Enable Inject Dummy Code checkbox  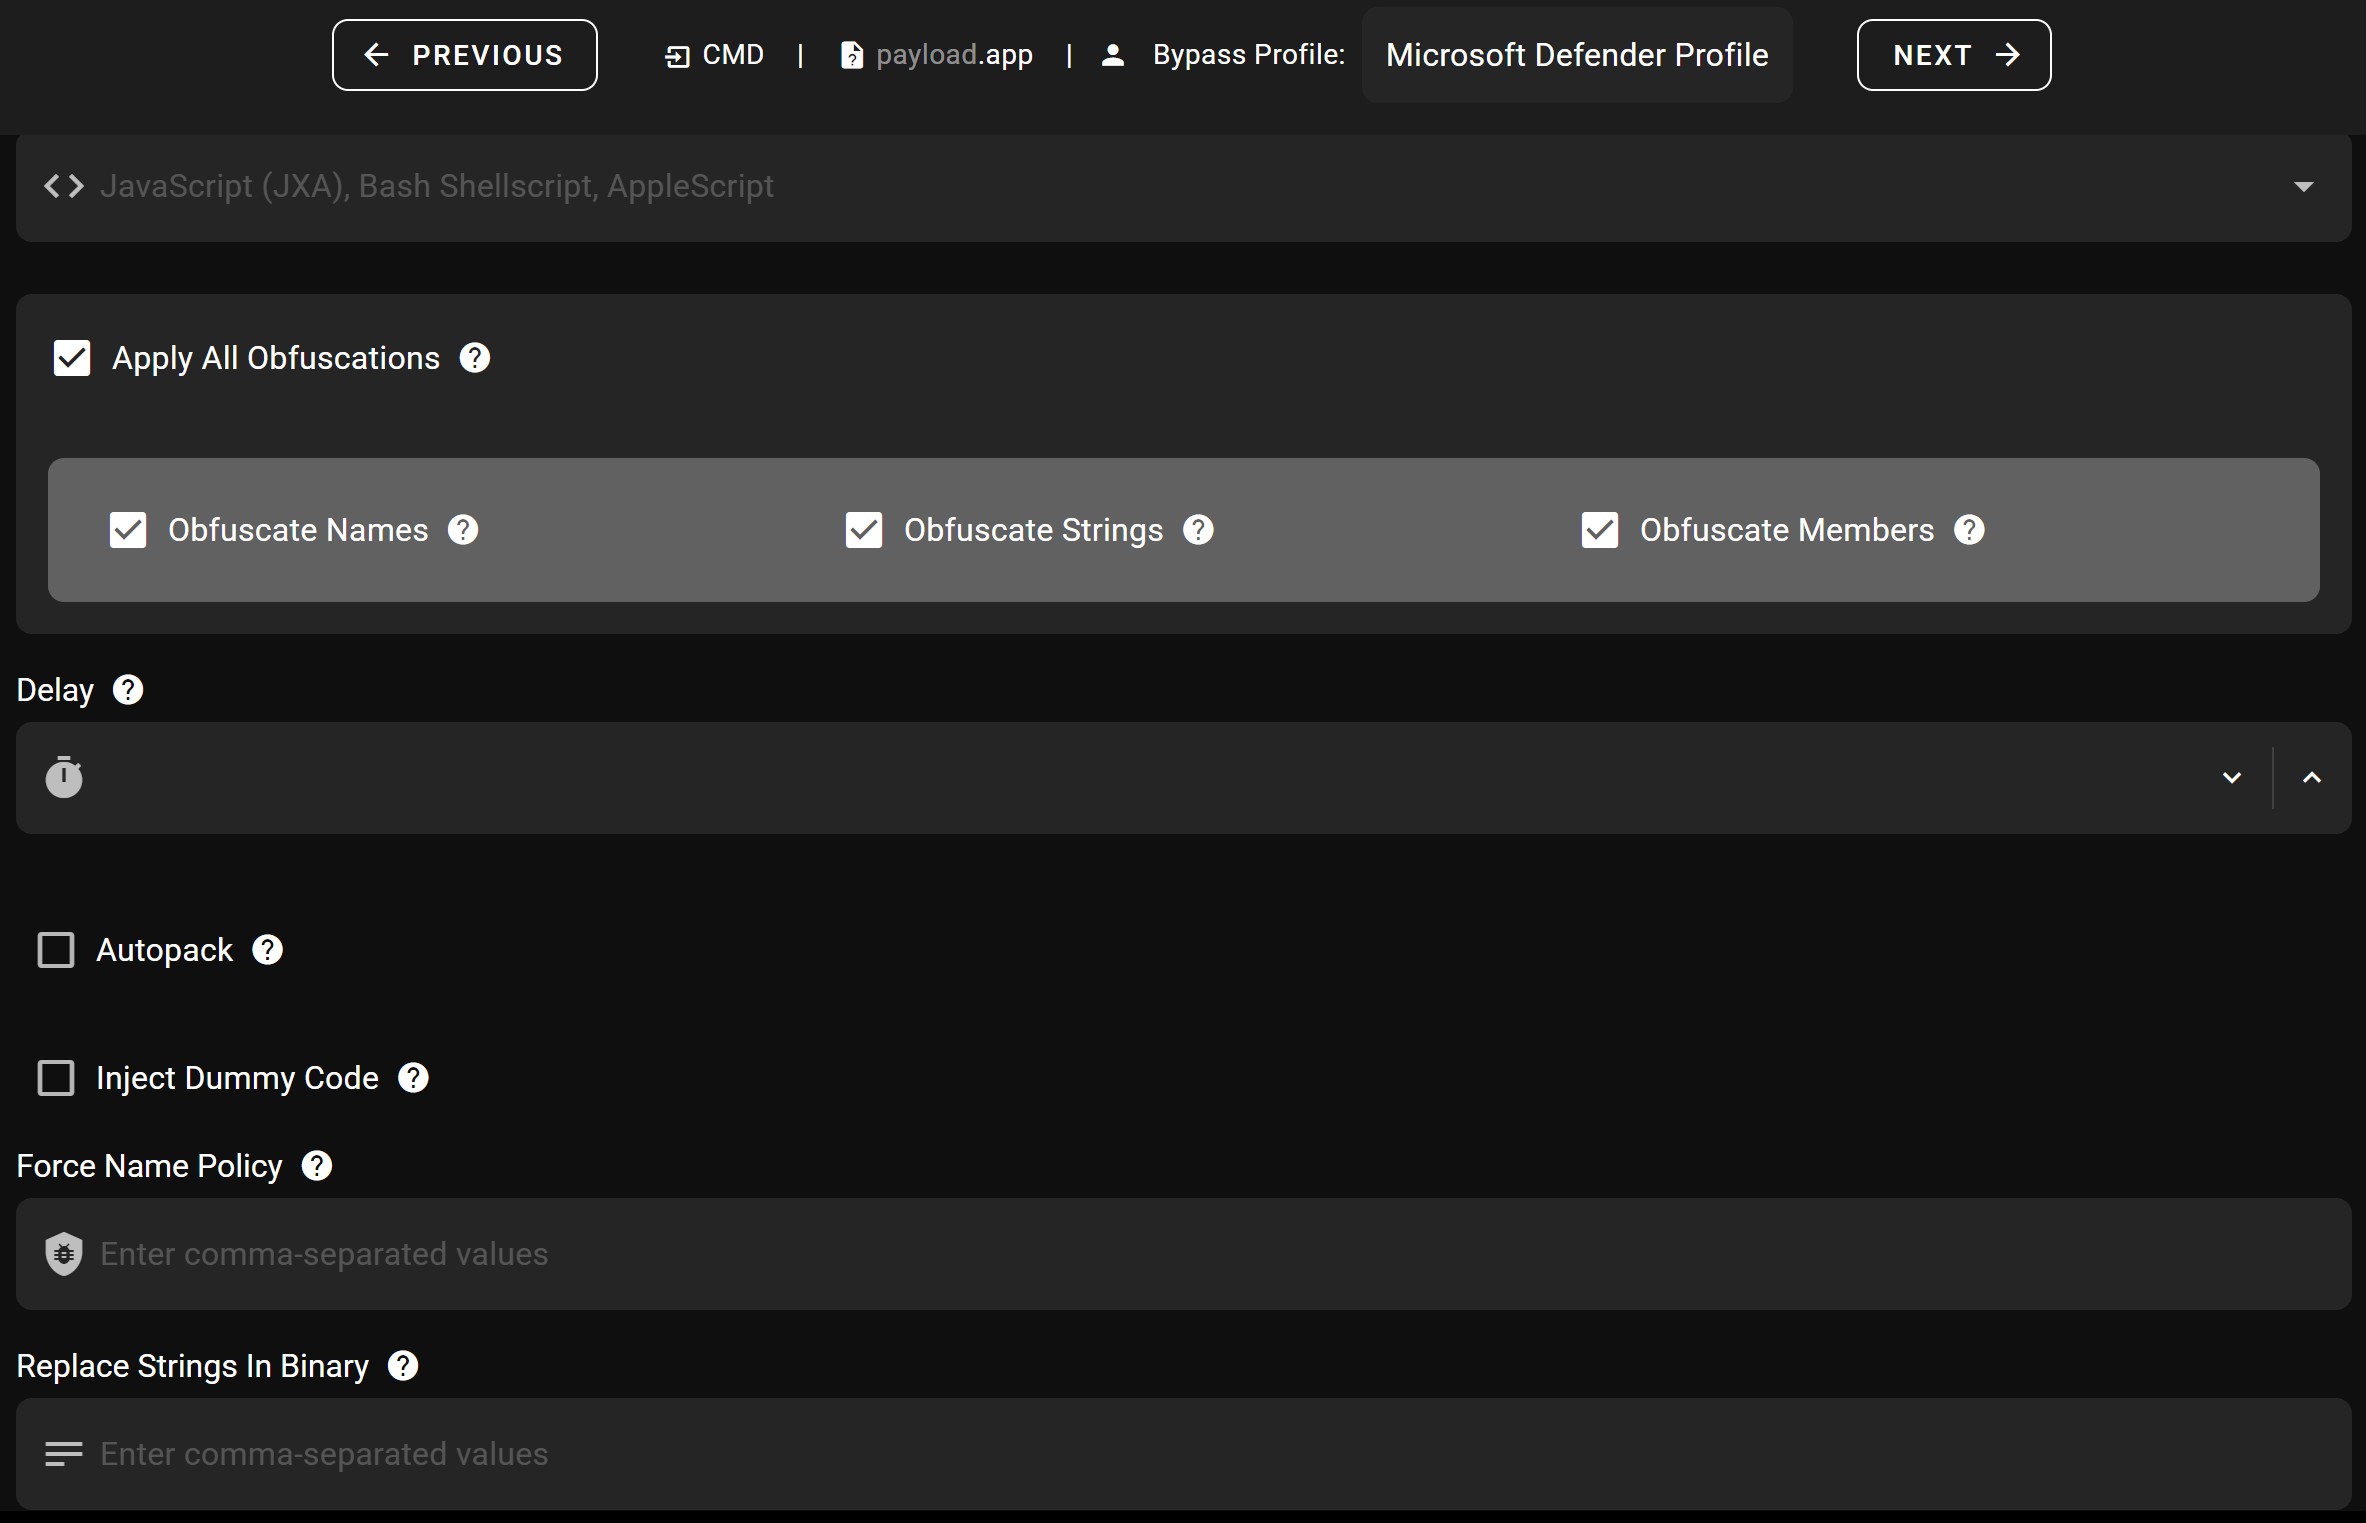(56, 1078)
